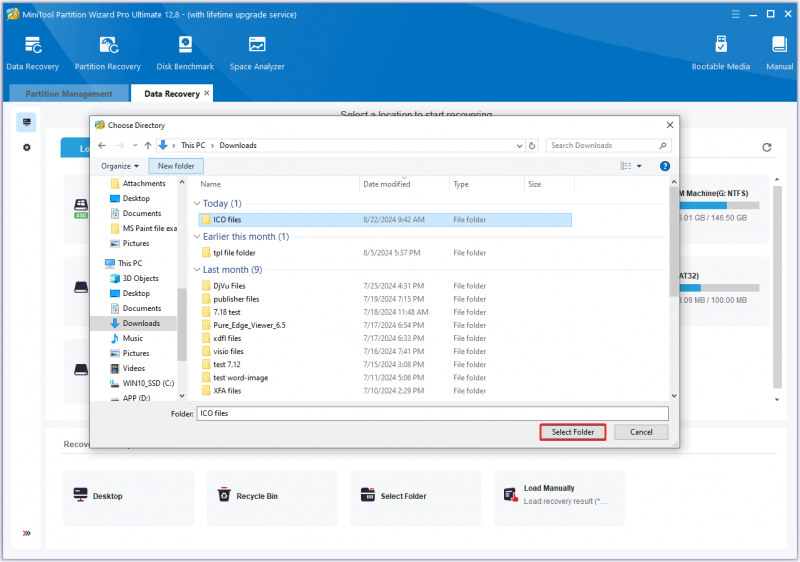Viewport: 800px width, 562px height.
Task: Click the blue help question mark icon
Action: coord(664,166)
